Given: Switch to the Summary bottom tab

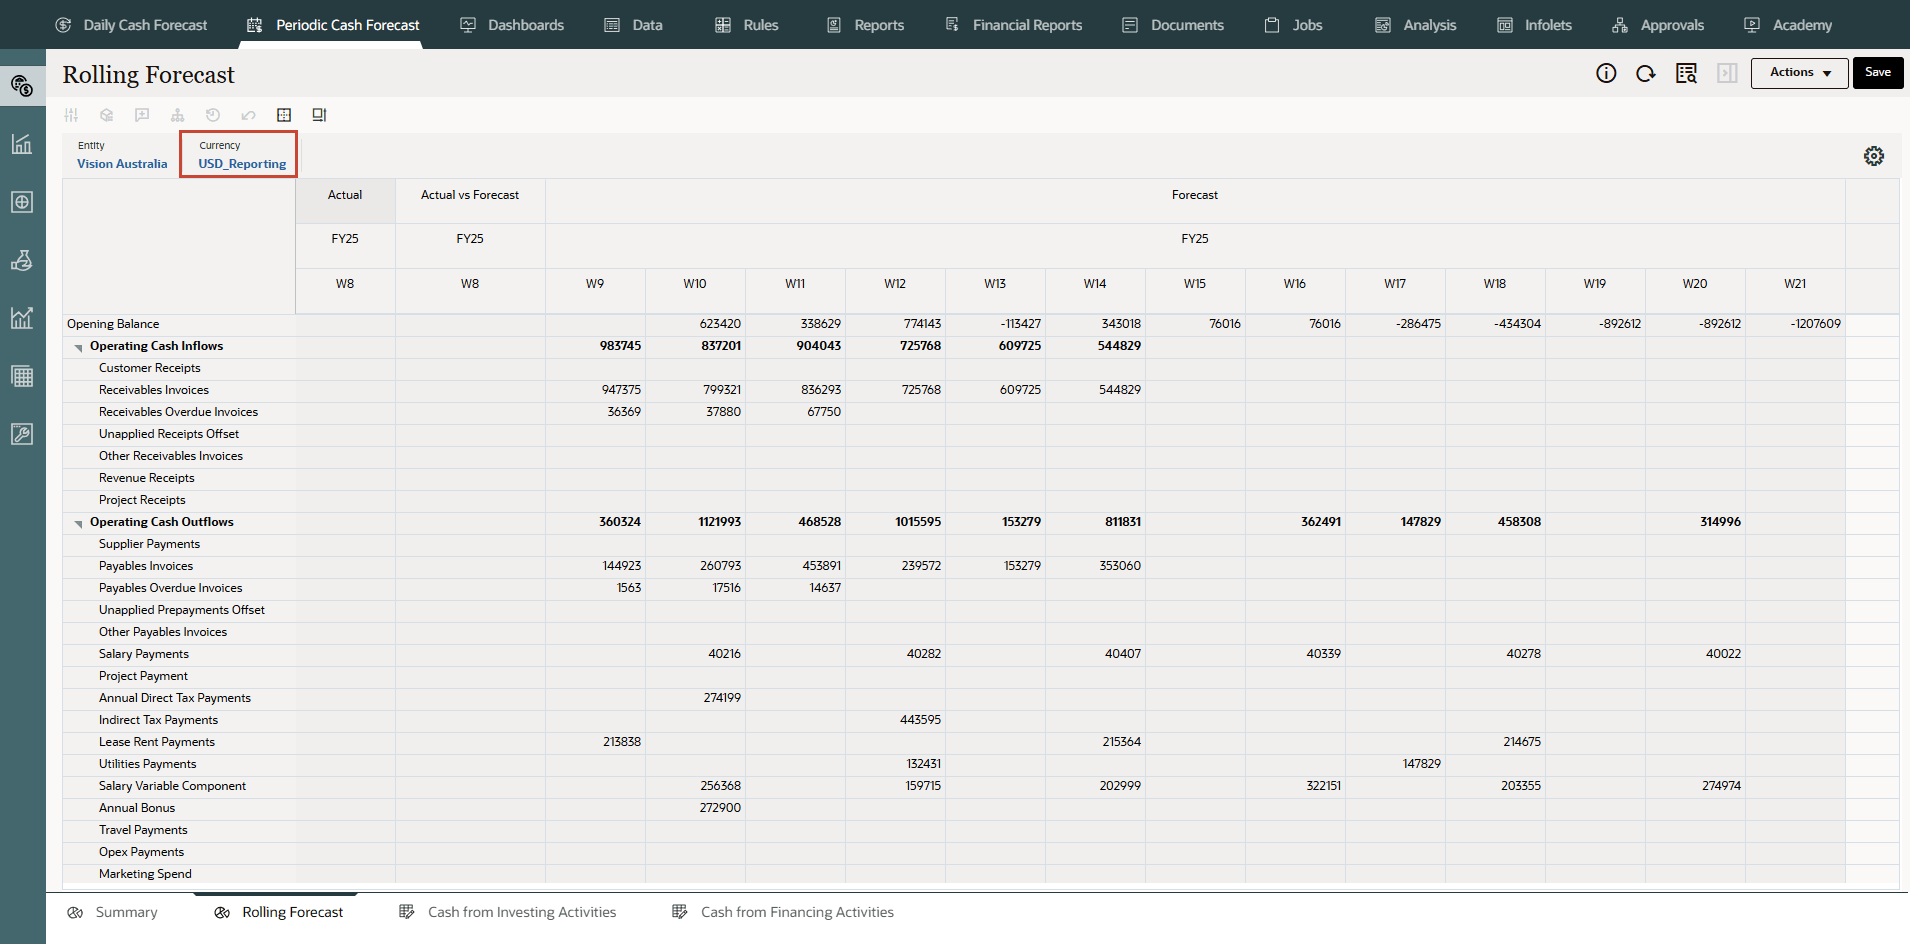Looking at the screenshot, I should [x=113, y=912].
